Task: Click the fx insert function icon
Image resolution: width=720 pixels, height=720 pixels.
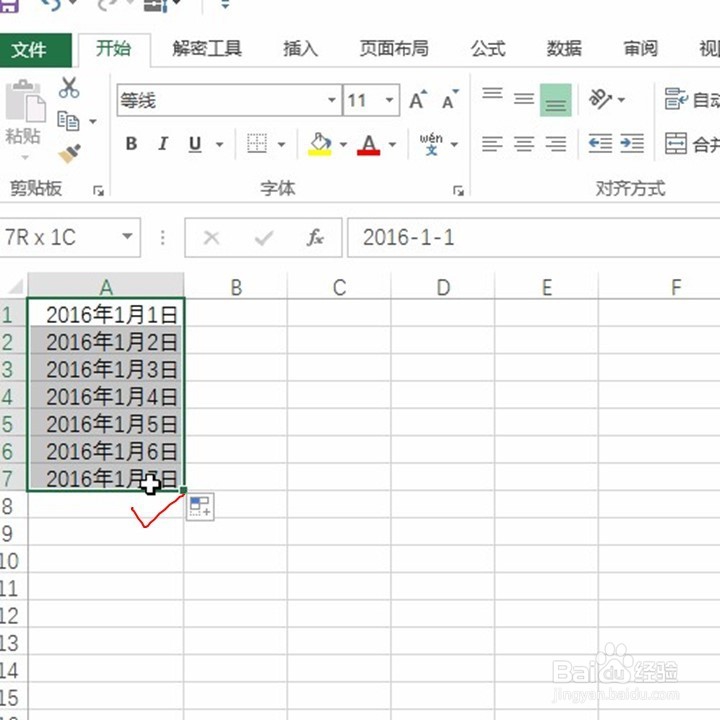Action: (315, 237)
